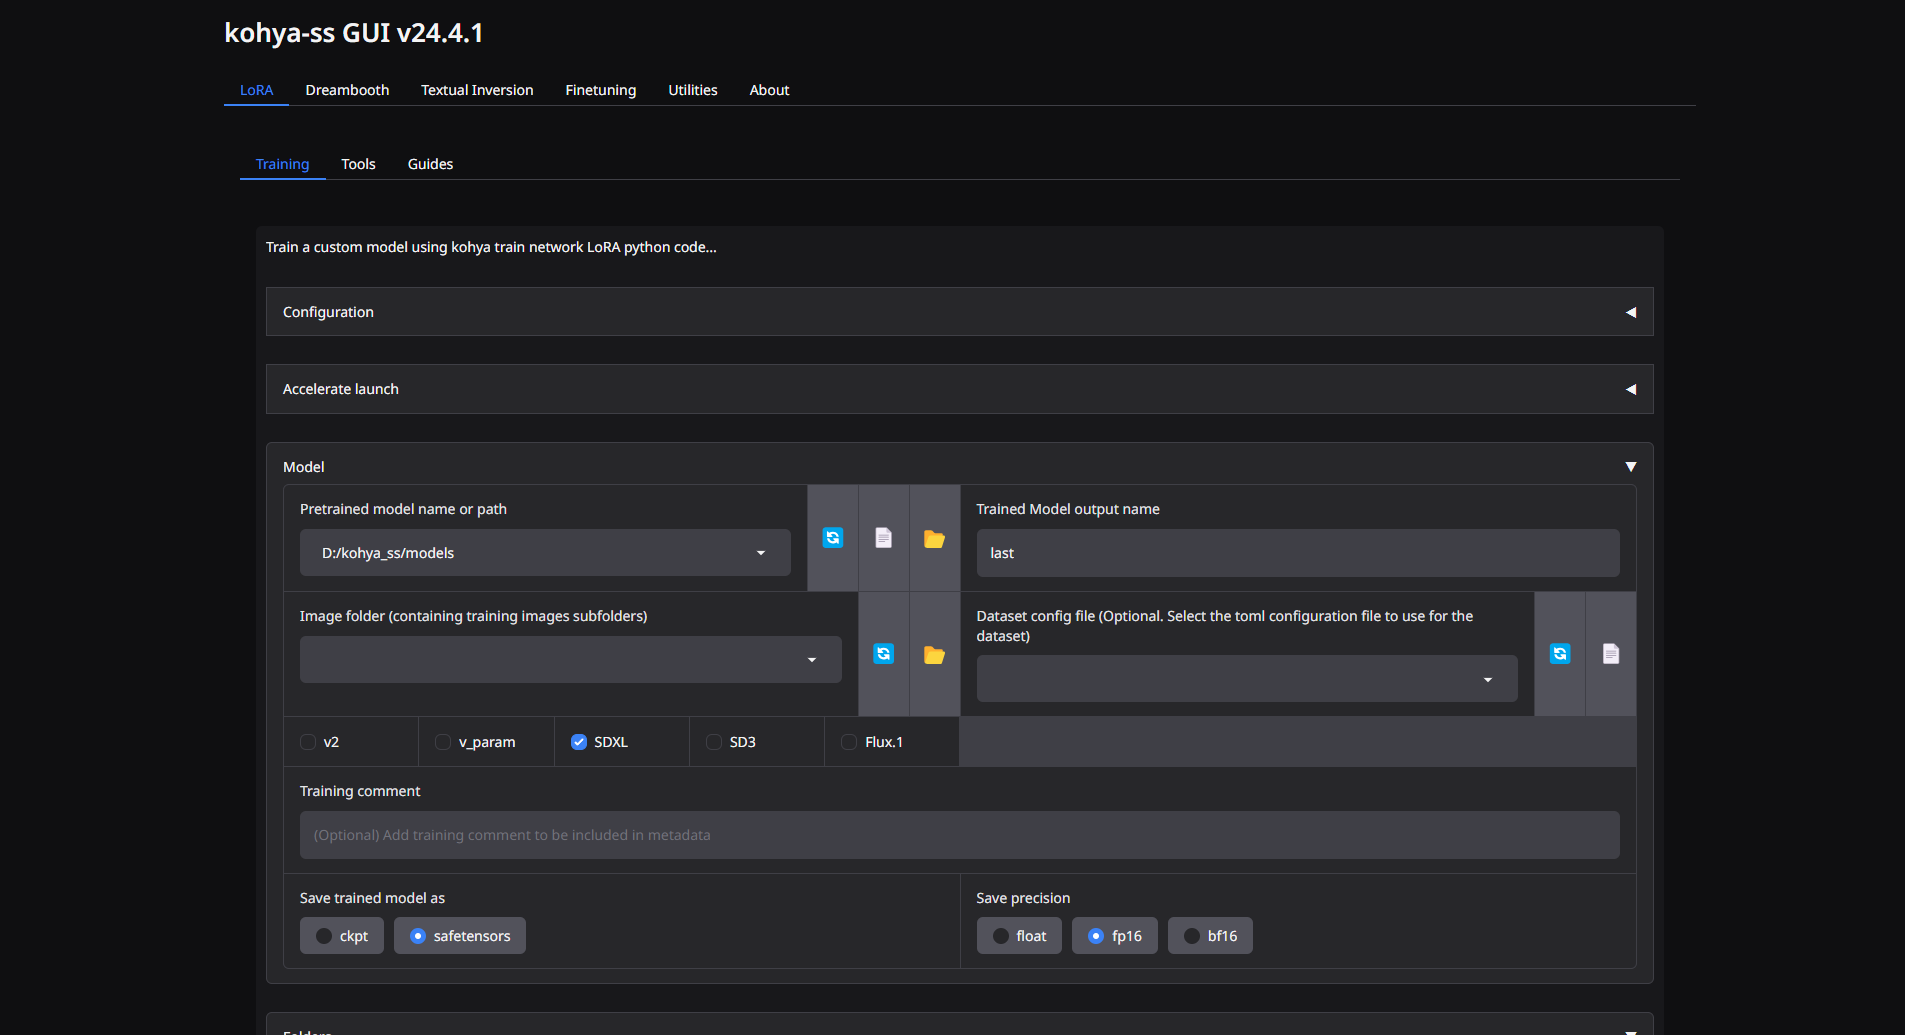The width and height of the screenshot is (1905, 1035).
Task: Select dataset config toml file icon
Action: (1610, 654)
